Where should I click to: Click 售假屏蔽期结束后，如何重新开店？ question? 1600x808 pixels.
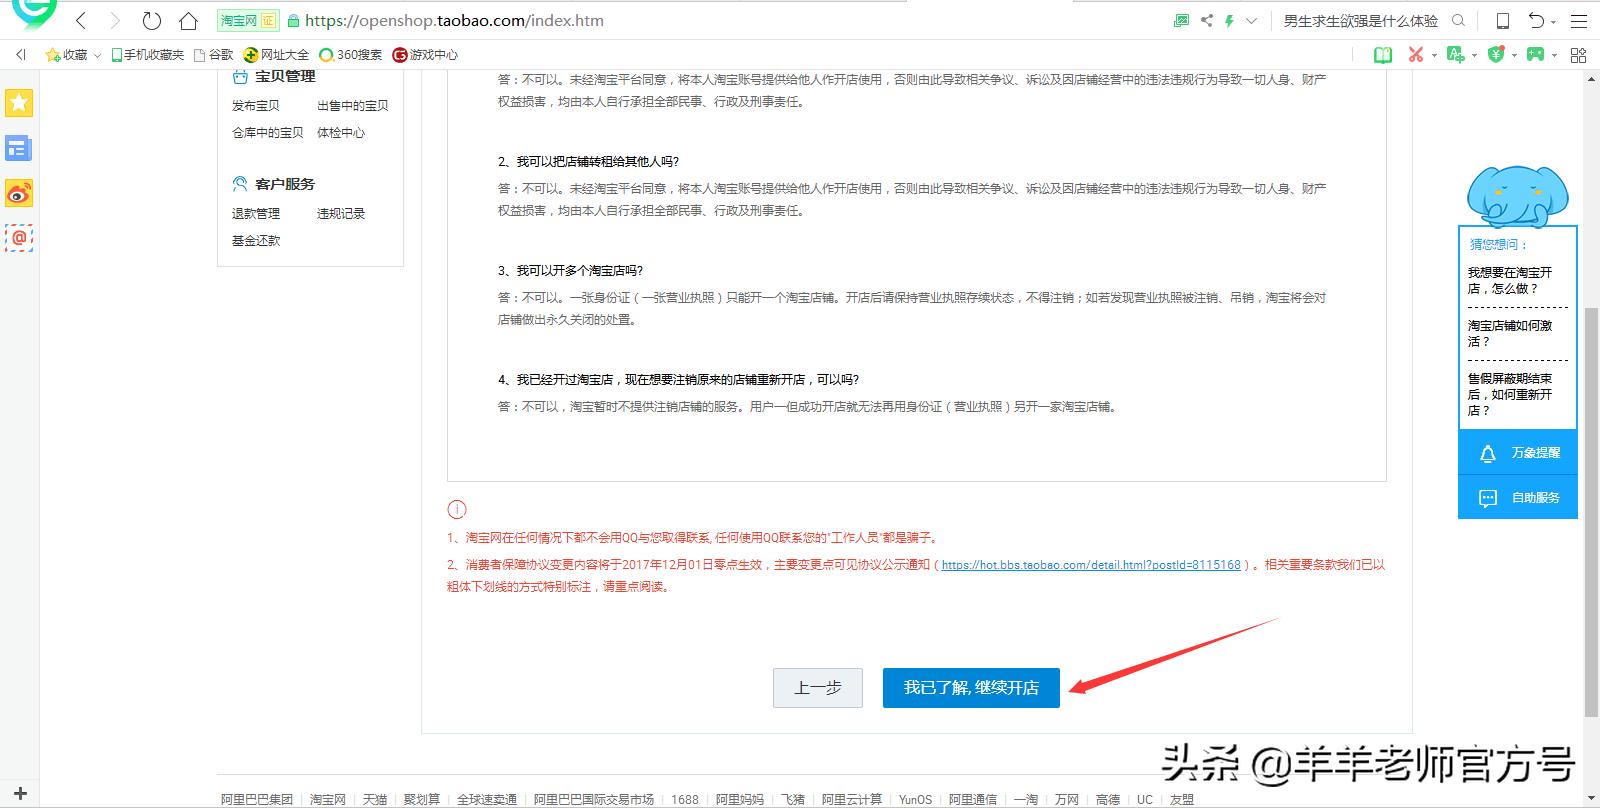tap(1510, 394)
